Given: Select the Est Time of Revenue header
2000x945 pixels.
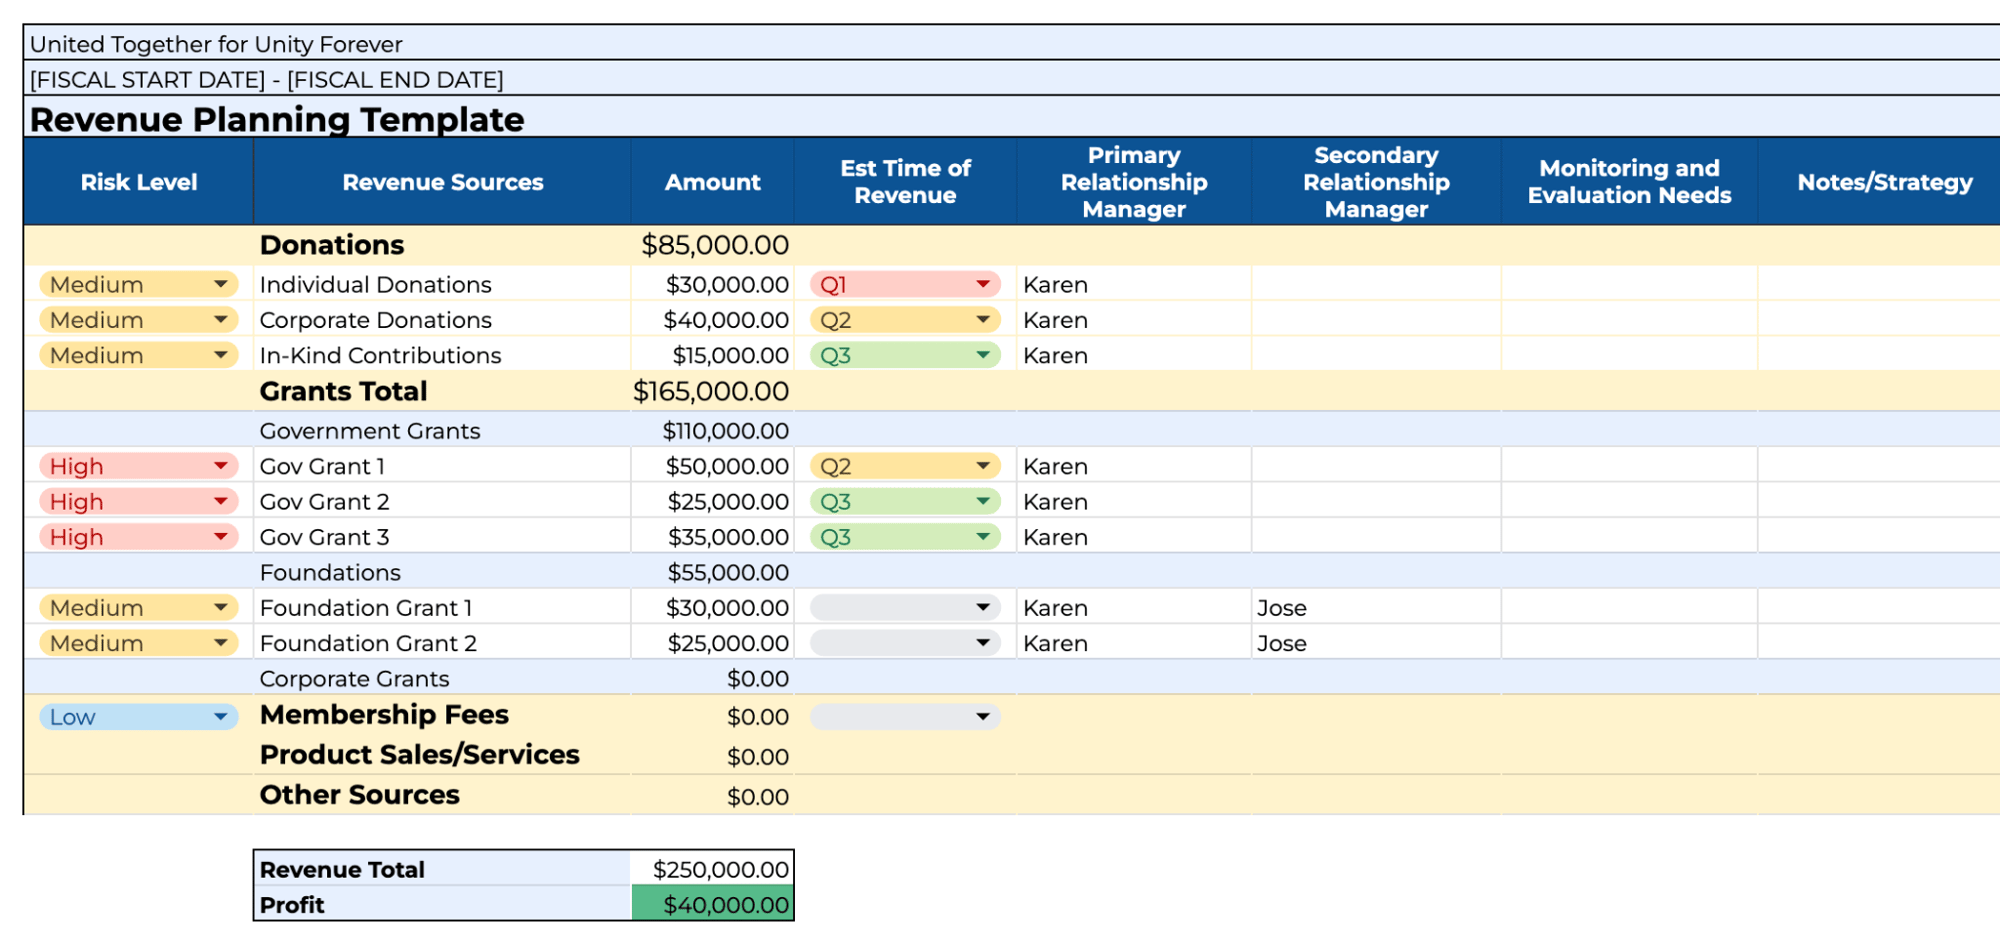Looking at the screenshot, I should 905,182.
